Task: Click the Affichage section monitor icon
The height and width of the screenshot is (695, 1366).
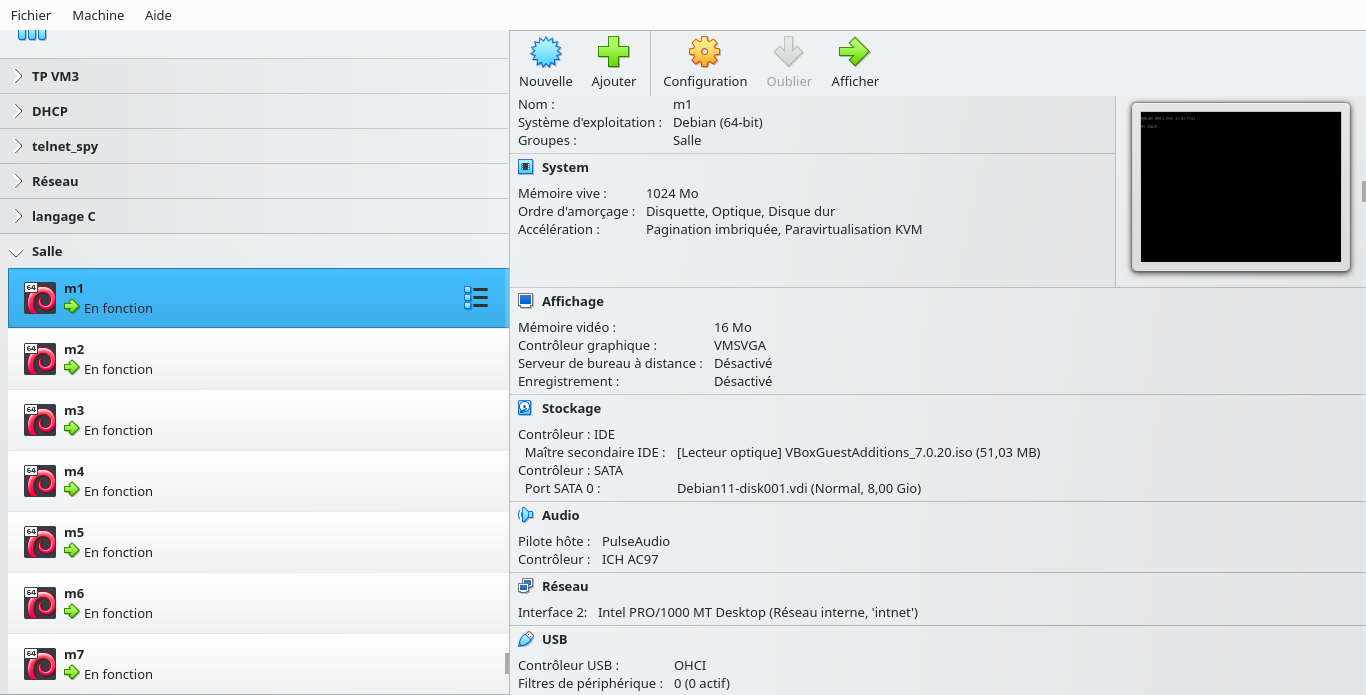Action: (526, 301)
